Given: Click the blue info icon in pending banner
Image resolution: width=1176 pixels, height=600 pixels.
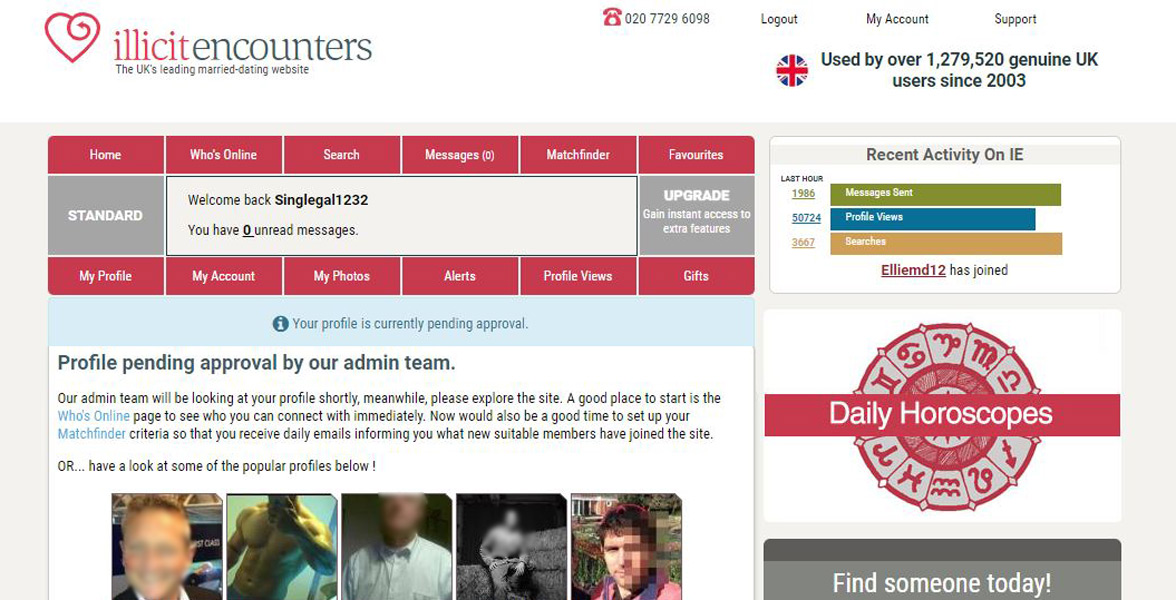Looking at the screenshot, I should coord(280,324).
